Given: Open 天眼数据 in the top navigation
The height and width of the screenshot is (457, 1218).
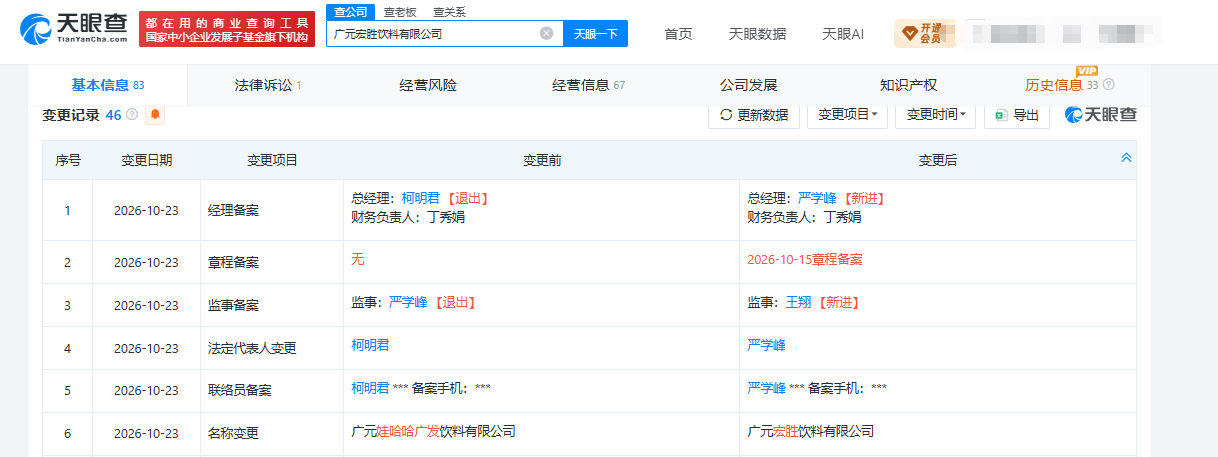Looking at the screenshot, I should (757, 34).
